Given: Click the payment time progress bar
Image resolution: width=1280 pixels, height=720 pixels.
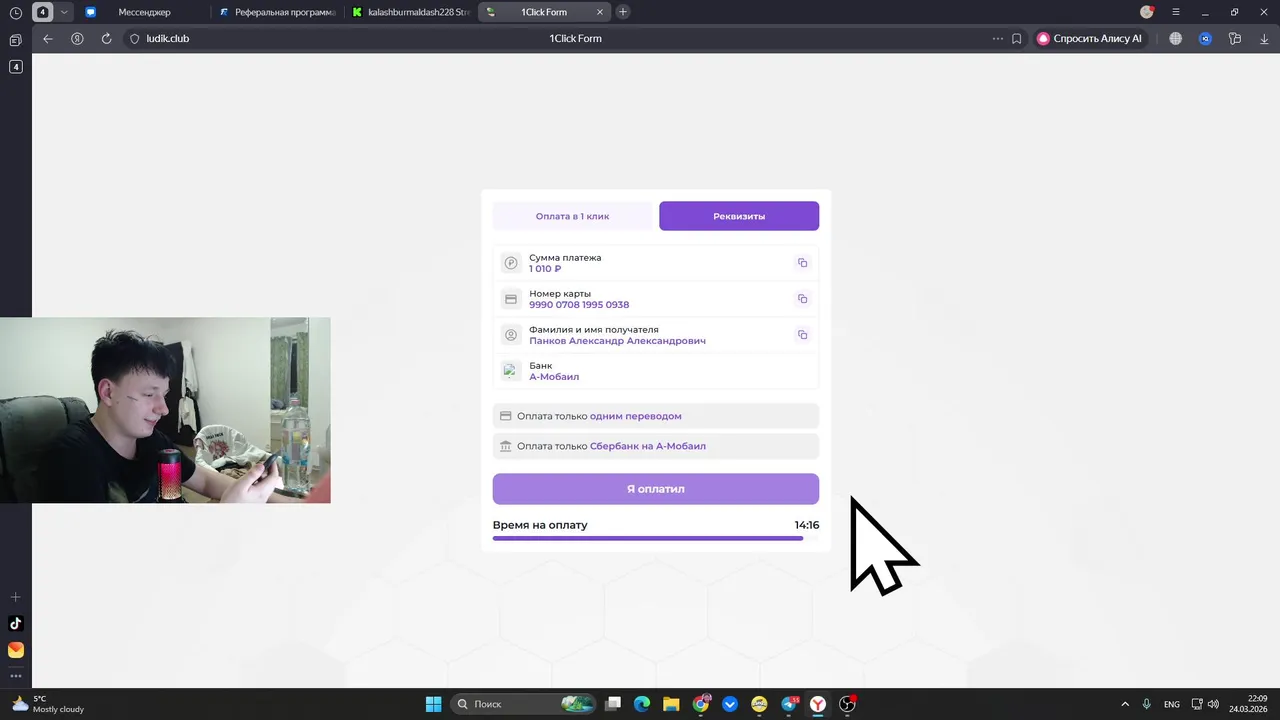Looking at the screenshot, I should click(656, 538).
